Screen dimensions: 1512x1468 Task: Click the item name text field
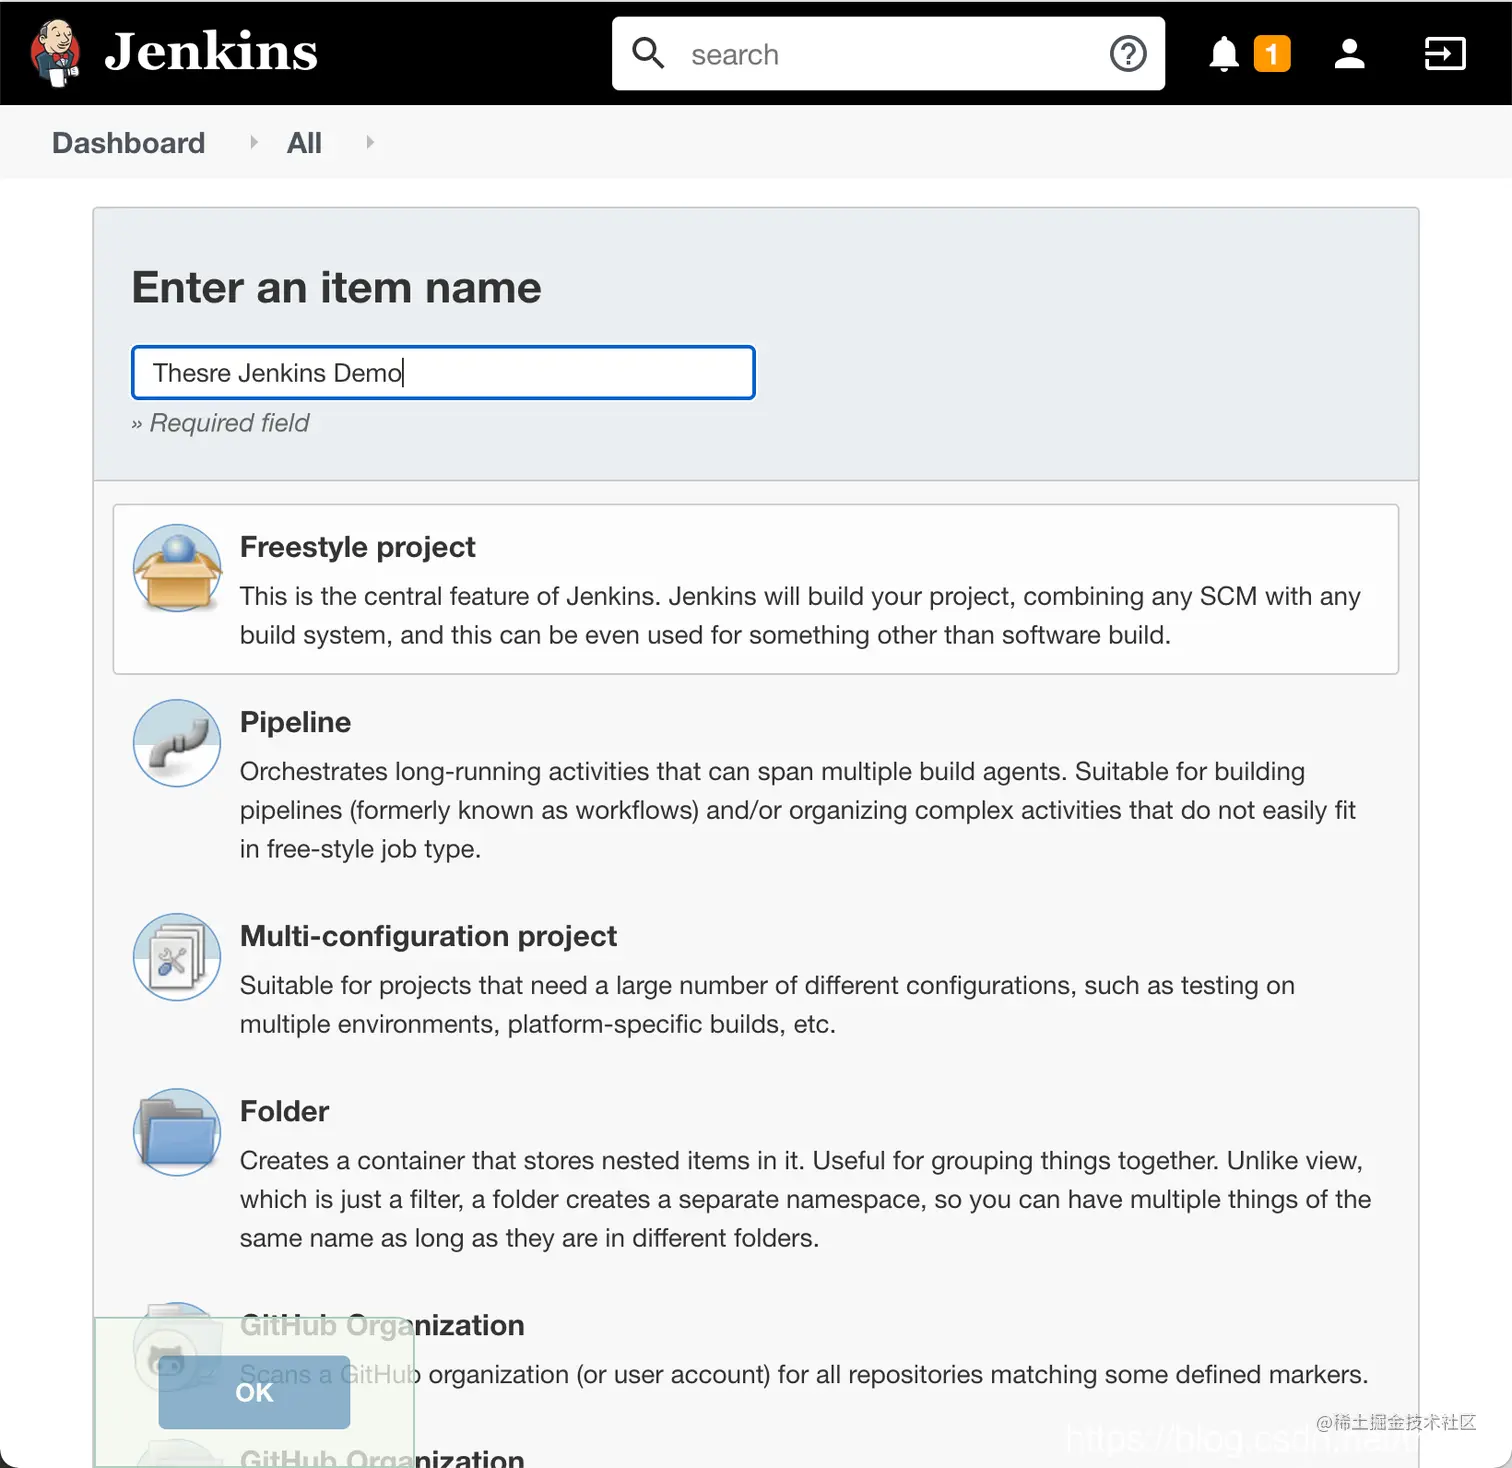point(443,373)
